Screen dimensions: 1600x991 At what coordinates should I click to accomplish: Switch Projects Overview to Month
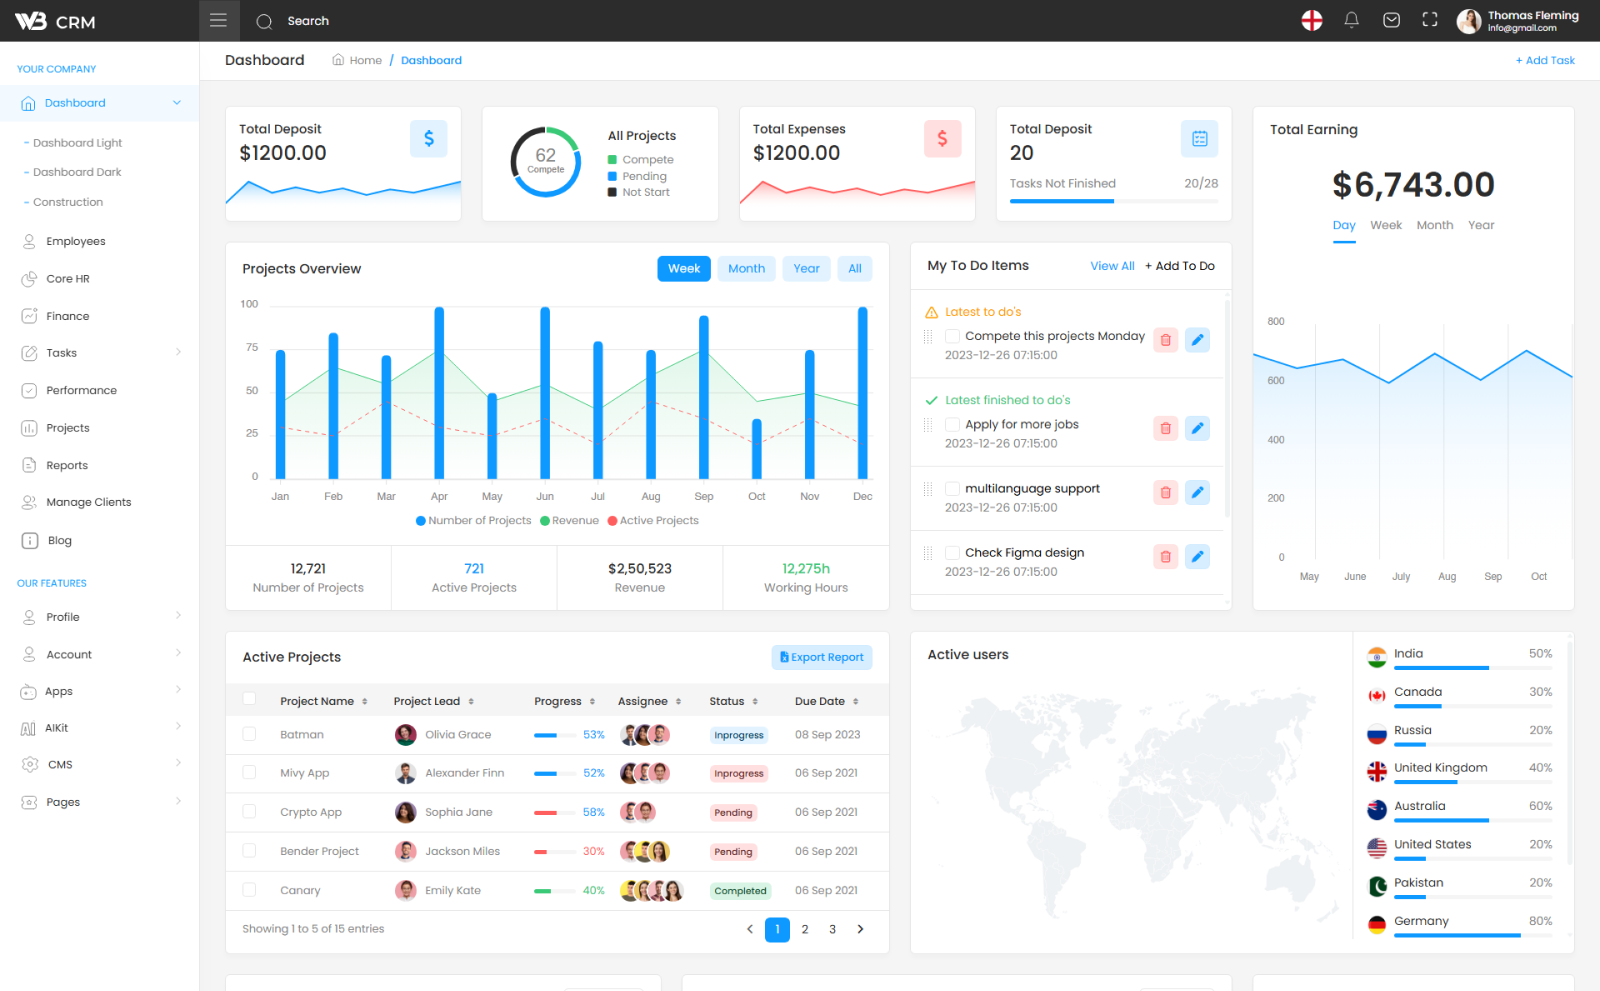click(746, 268)
